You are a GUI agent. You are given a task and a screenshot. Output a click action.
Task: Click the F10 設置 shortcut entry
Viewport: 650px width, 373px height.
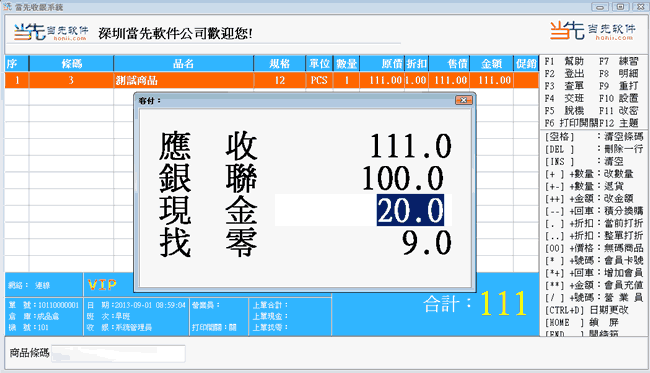point(619,98)
